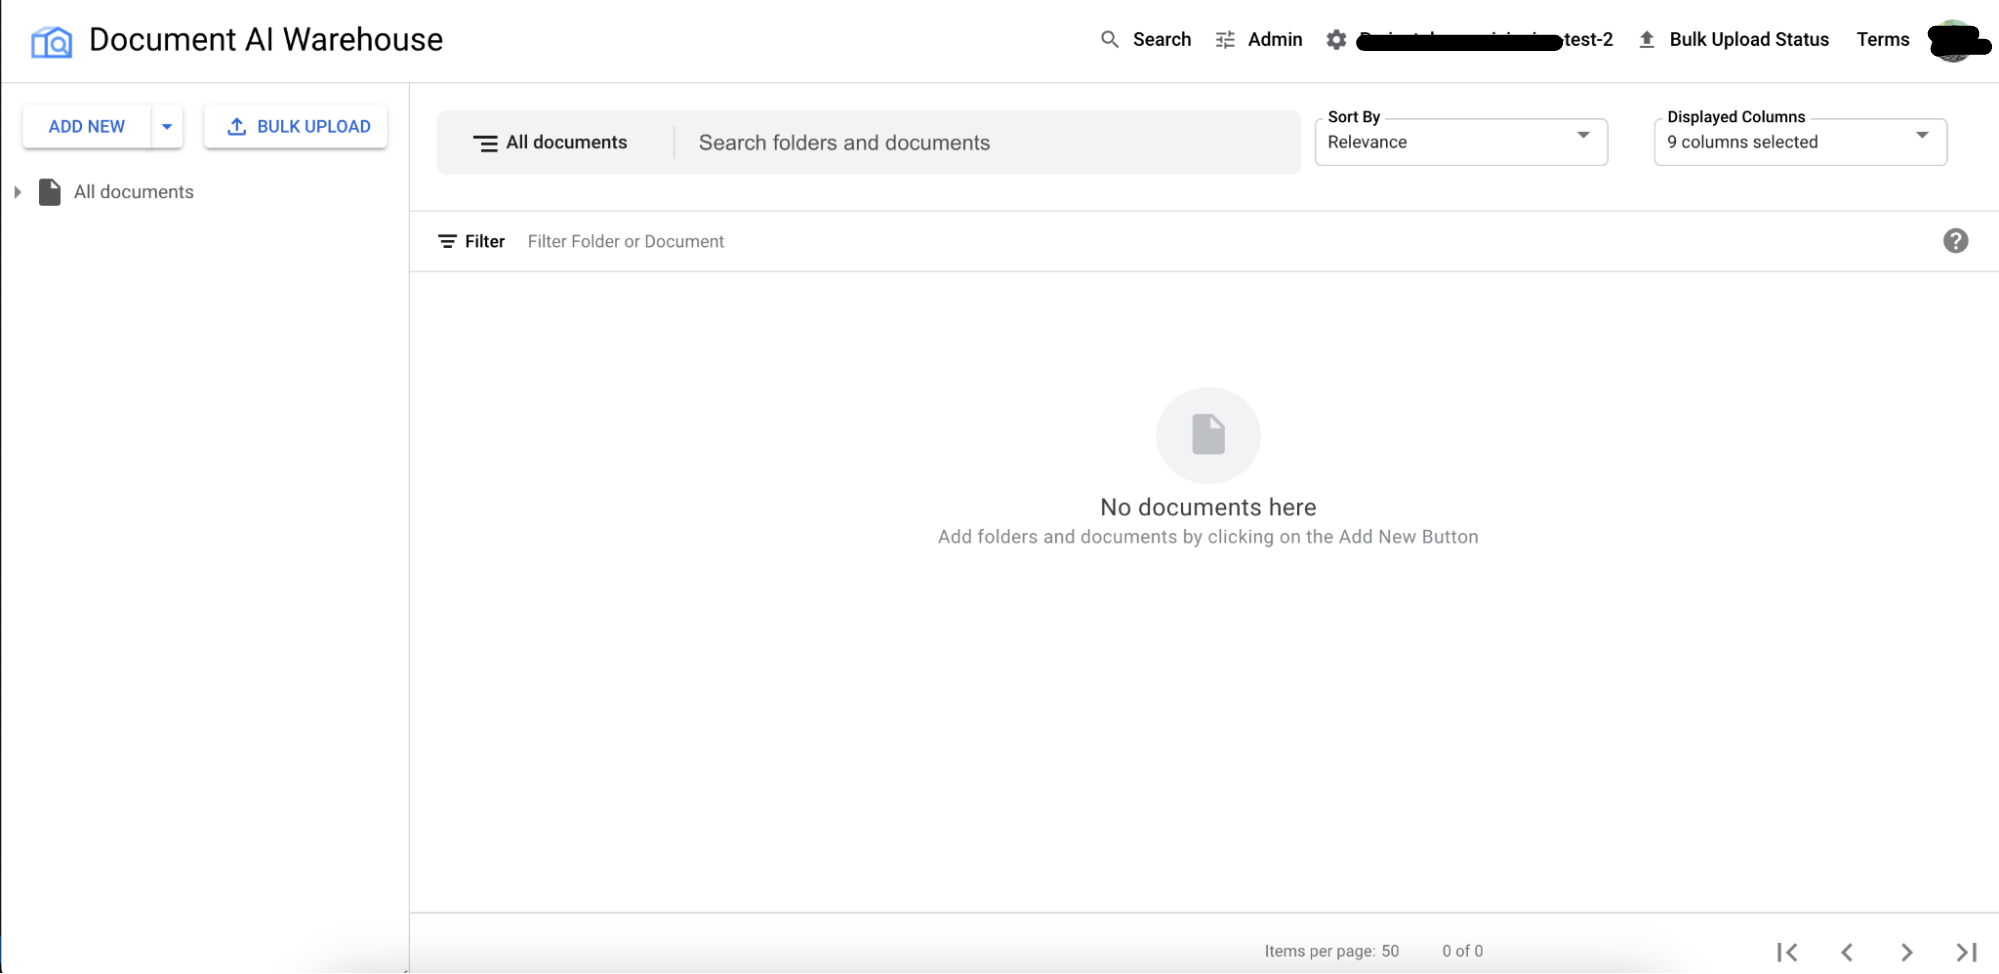
Task: Click the user account avatar
Action: [1955, 40]
